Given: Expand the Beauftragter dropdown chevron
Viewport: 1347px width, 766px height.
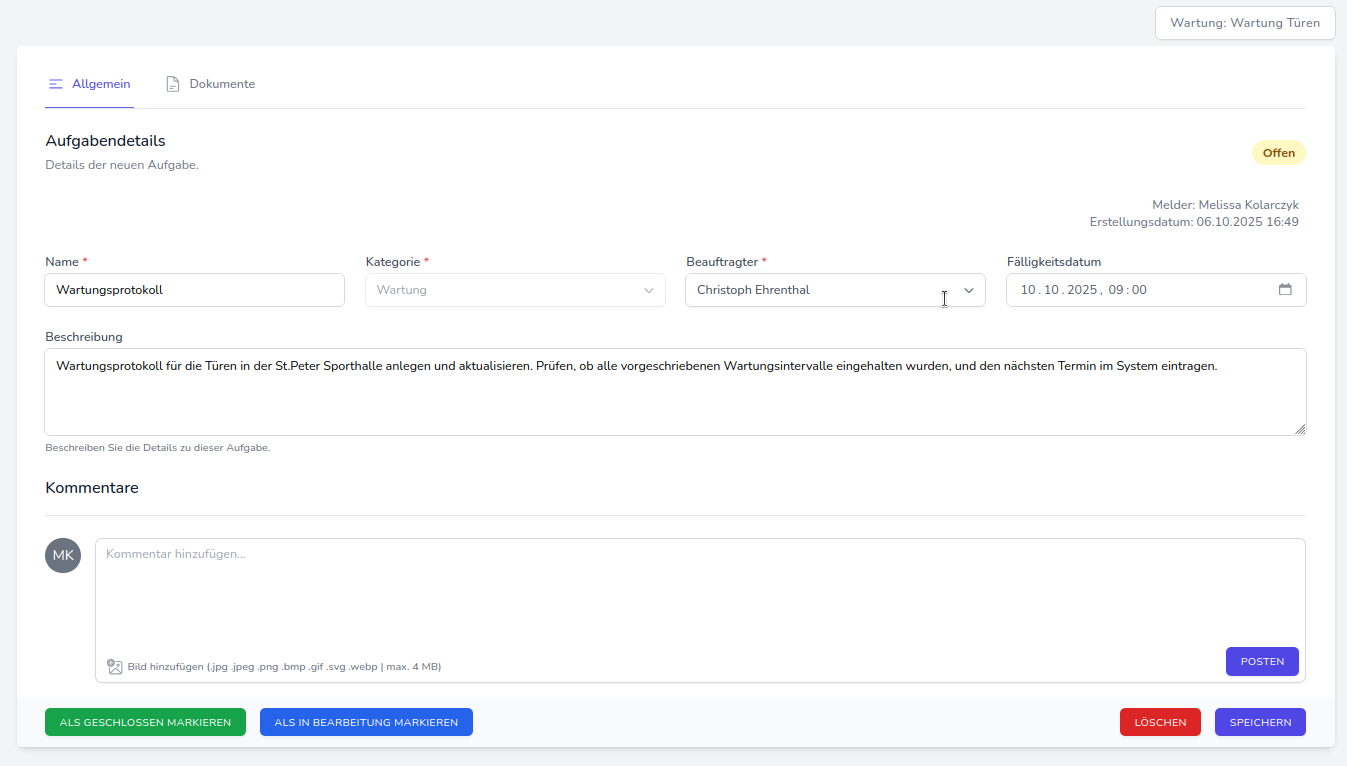Looking at the screenshot, I should click(x=968, y=290).
